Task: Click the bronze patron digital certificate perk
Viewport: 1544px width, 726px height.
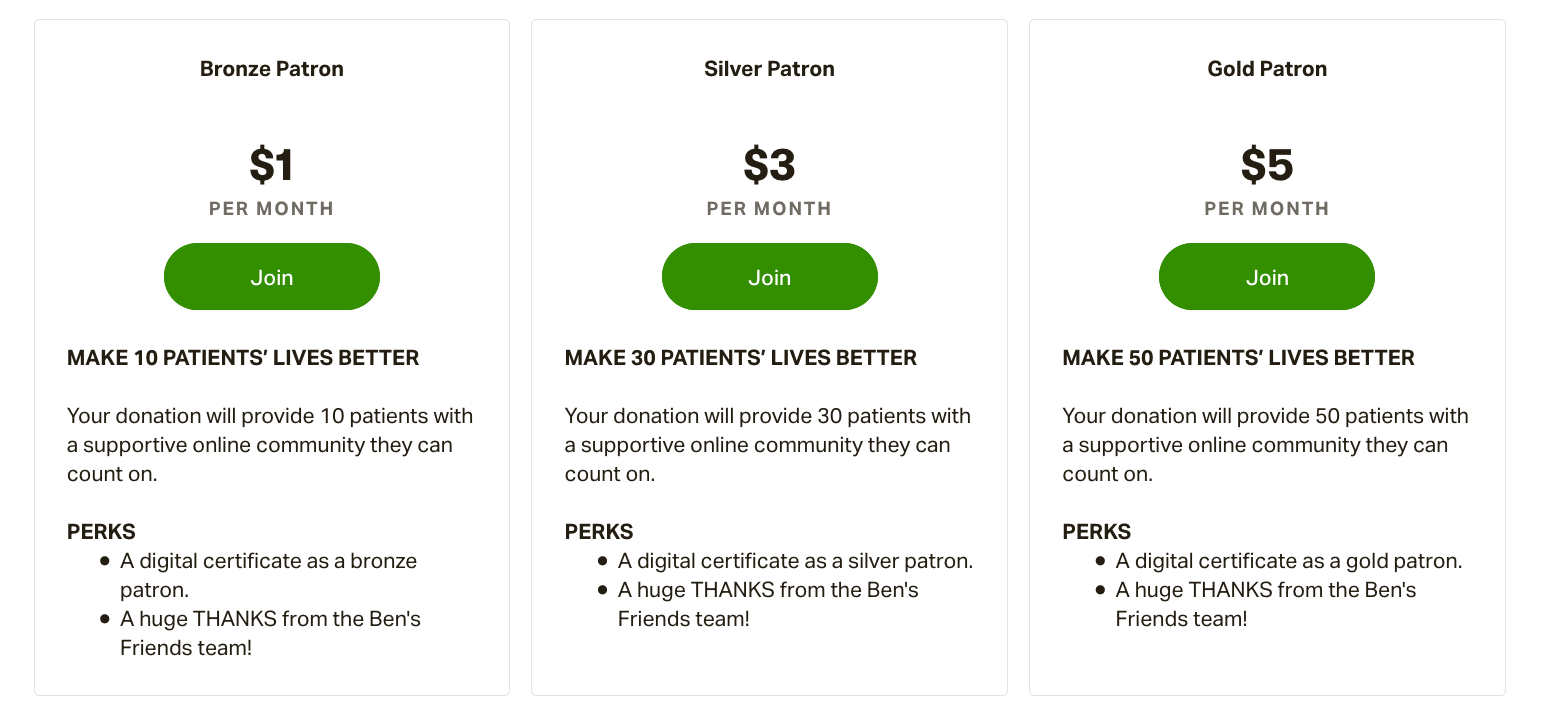Action: 268,575
